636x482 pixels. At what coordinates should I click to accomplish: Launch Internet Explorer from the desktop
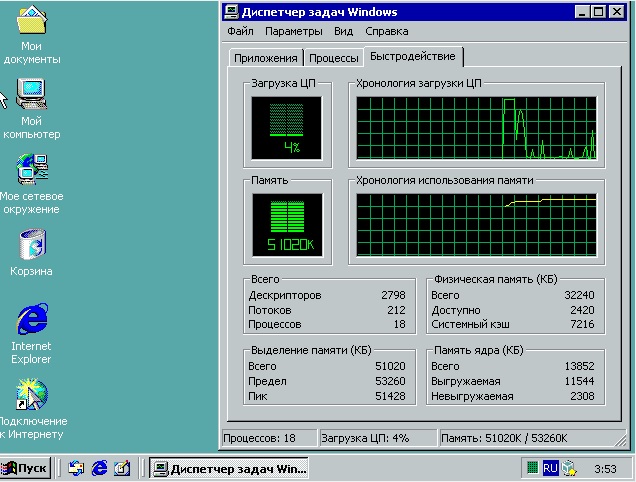(x=31, y=319)
